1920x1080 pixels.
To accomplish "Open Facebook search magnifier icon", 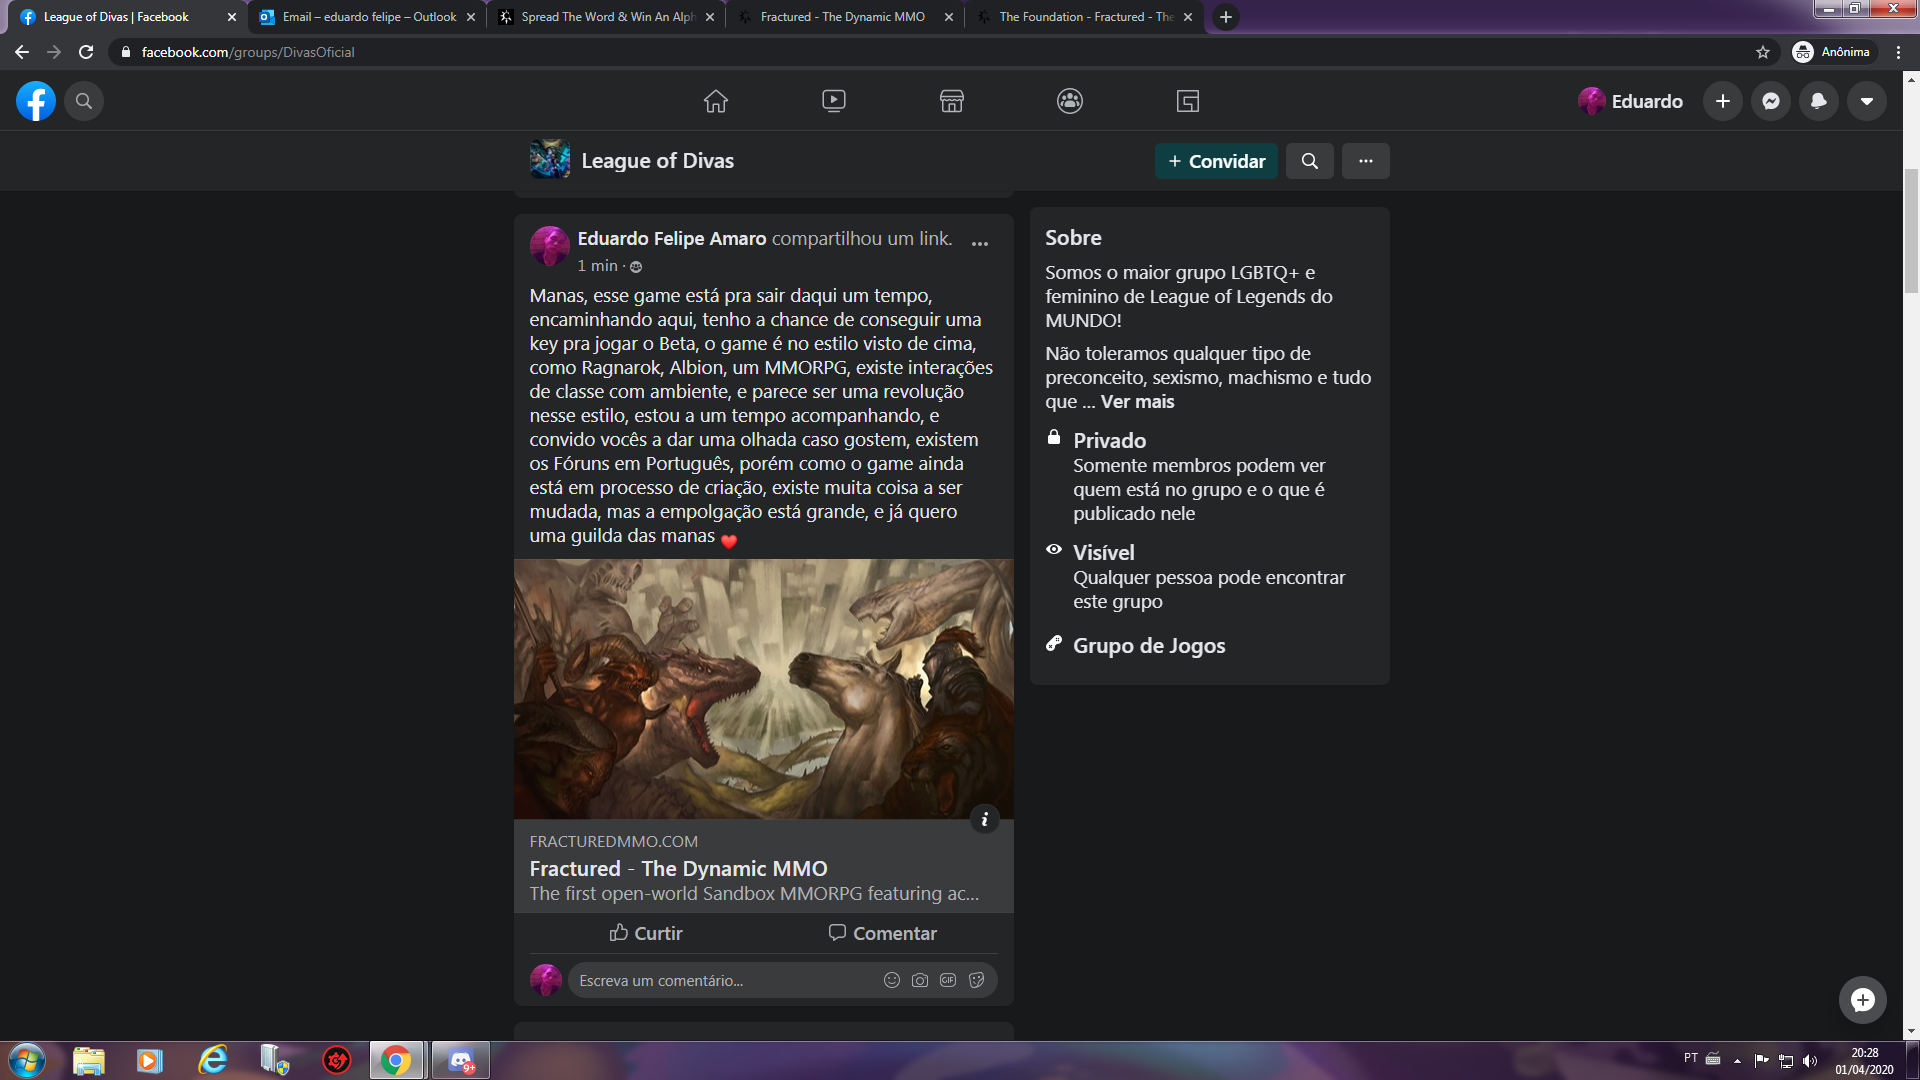I will pyautogui.click(x=84, y=101).
